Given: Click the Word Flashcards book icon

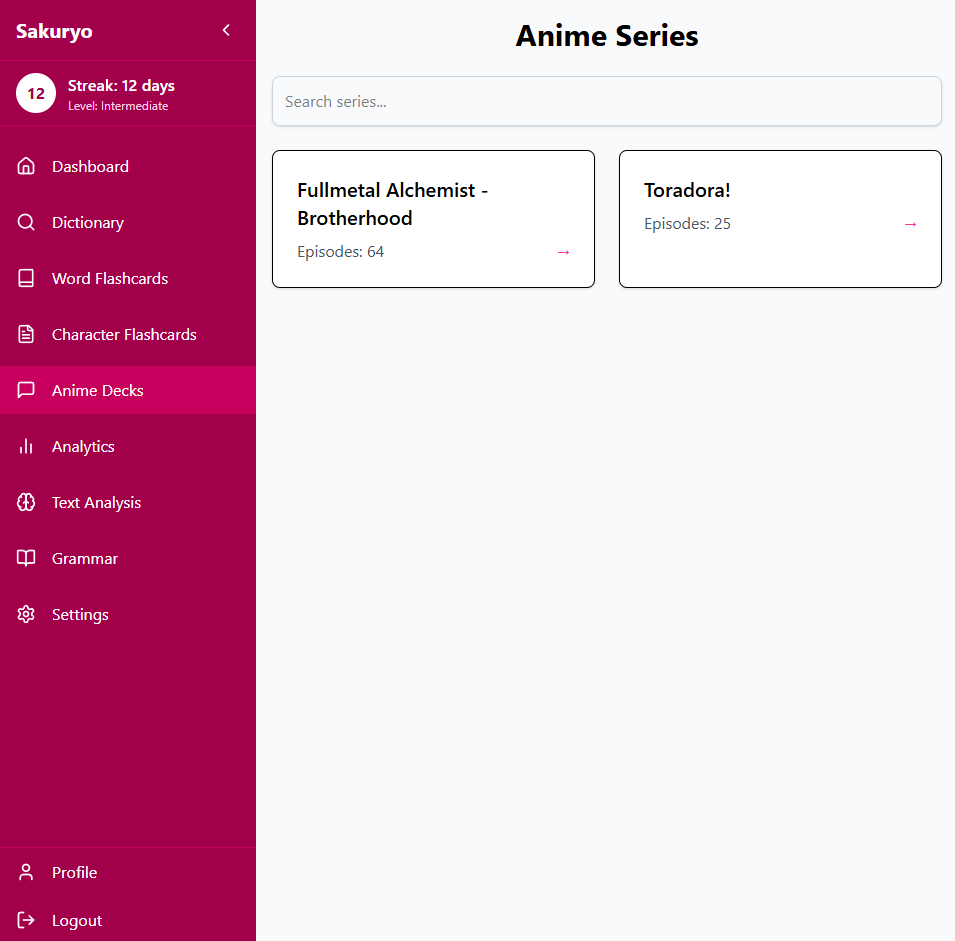Looking at the screenshot, I should pos(26,278).
